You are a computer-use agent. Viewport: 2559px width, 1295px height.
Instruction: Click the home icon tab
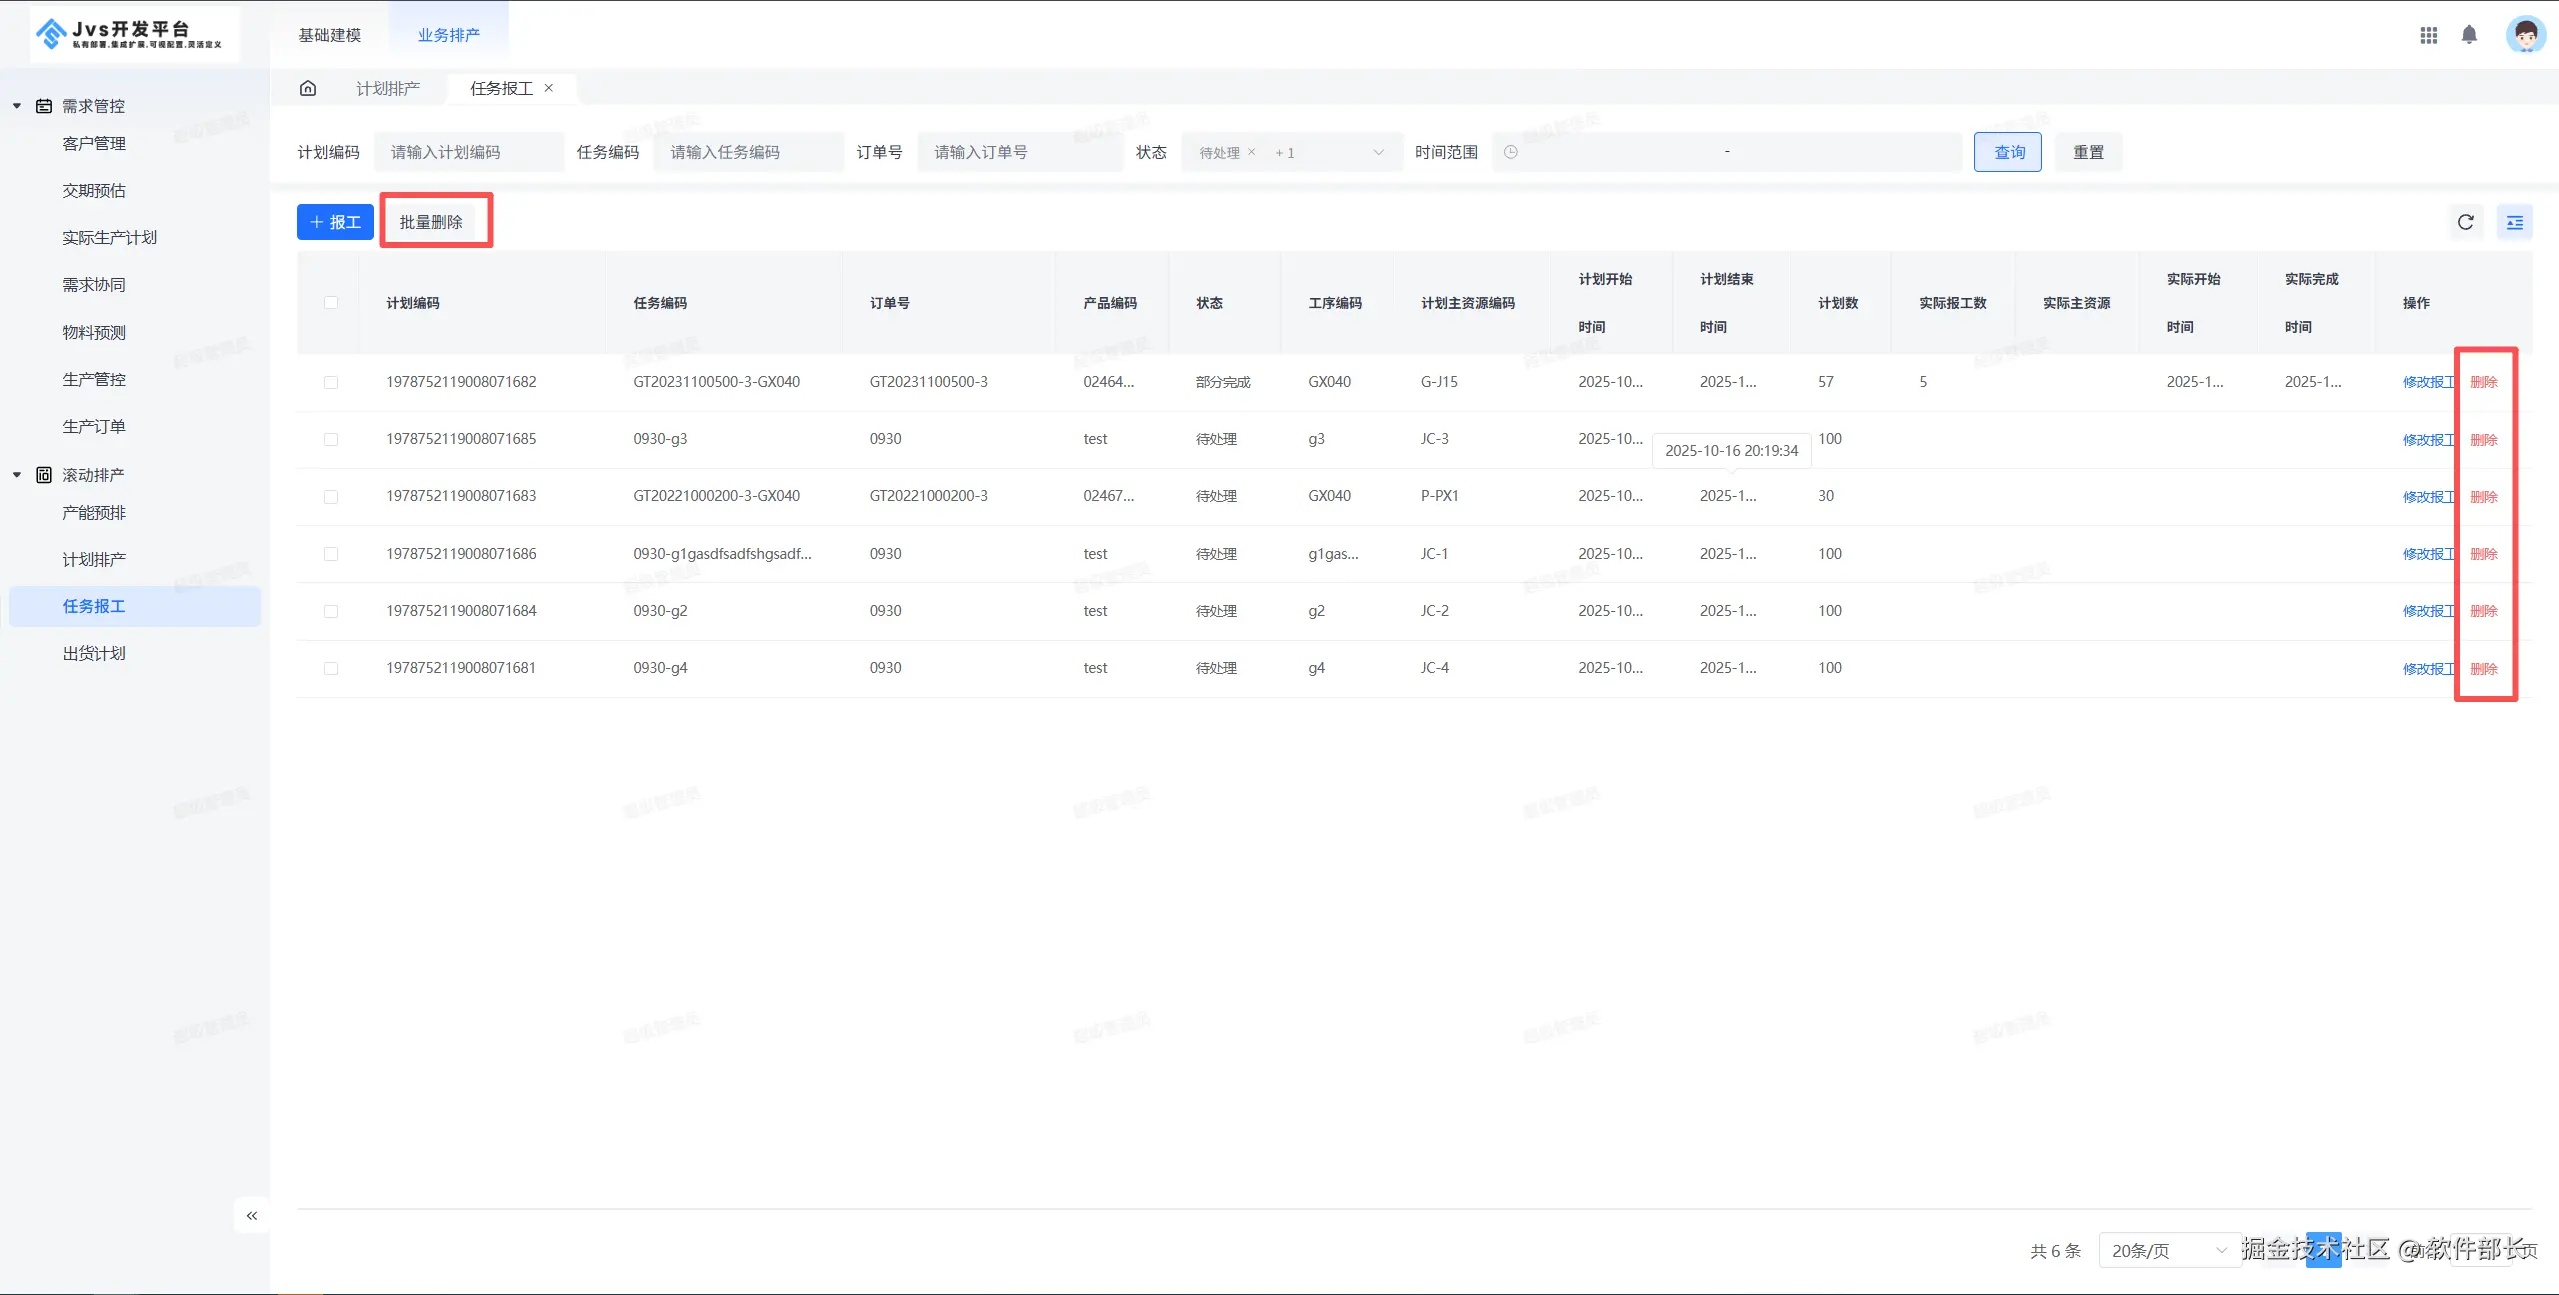point(308,88)
